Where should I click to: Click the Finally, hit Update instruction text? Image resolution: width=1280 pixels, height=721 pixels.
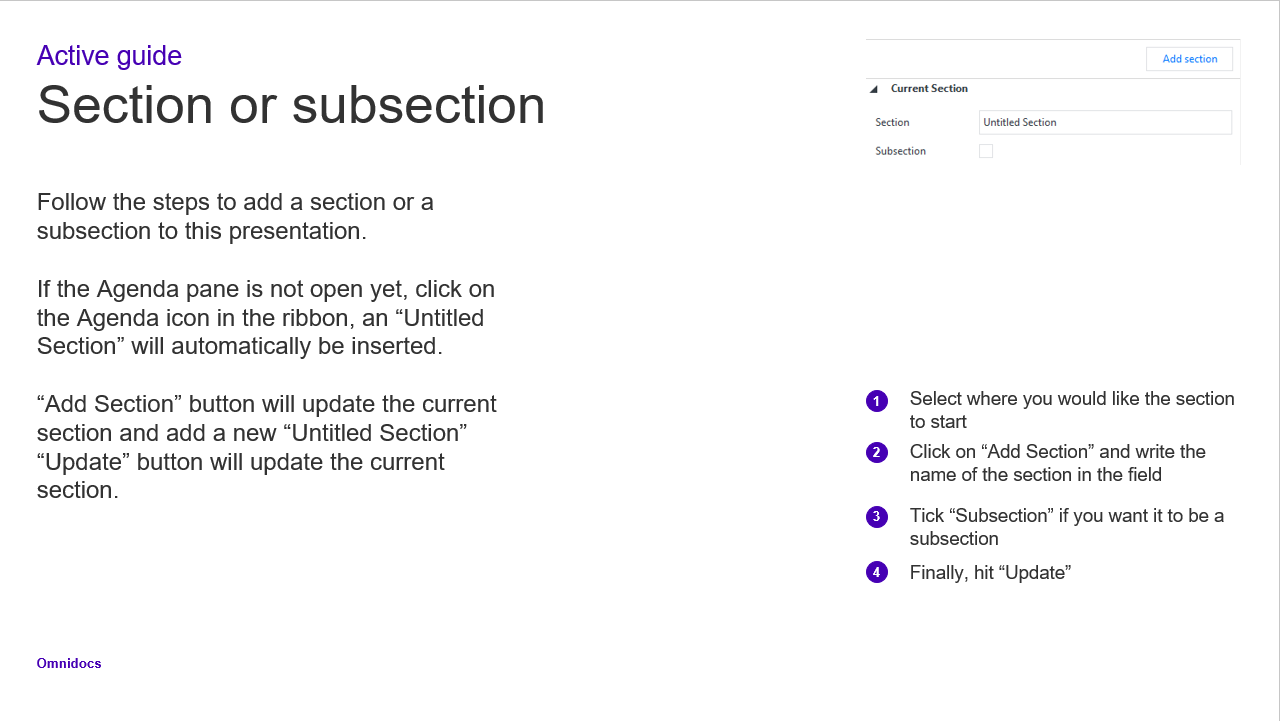click(x=990, y=573)
